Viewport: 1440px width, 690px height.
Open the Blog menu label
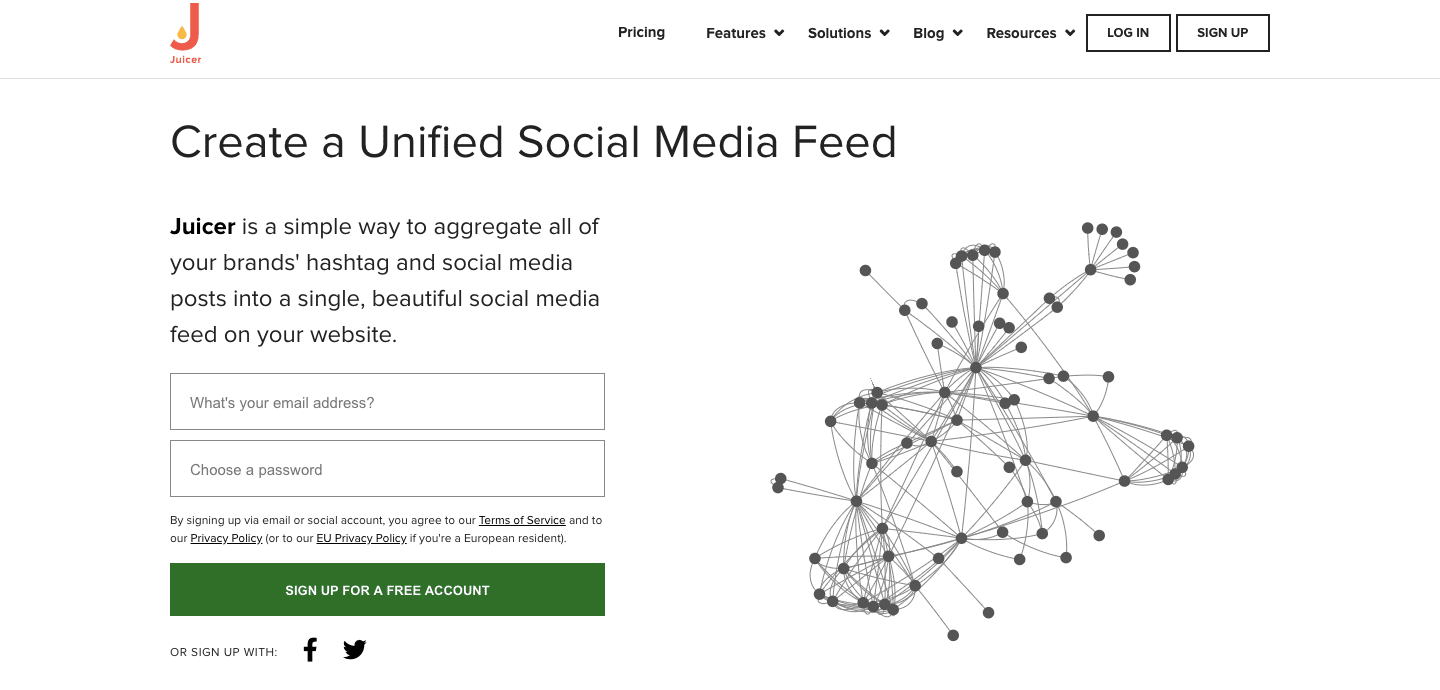[928, 33]
